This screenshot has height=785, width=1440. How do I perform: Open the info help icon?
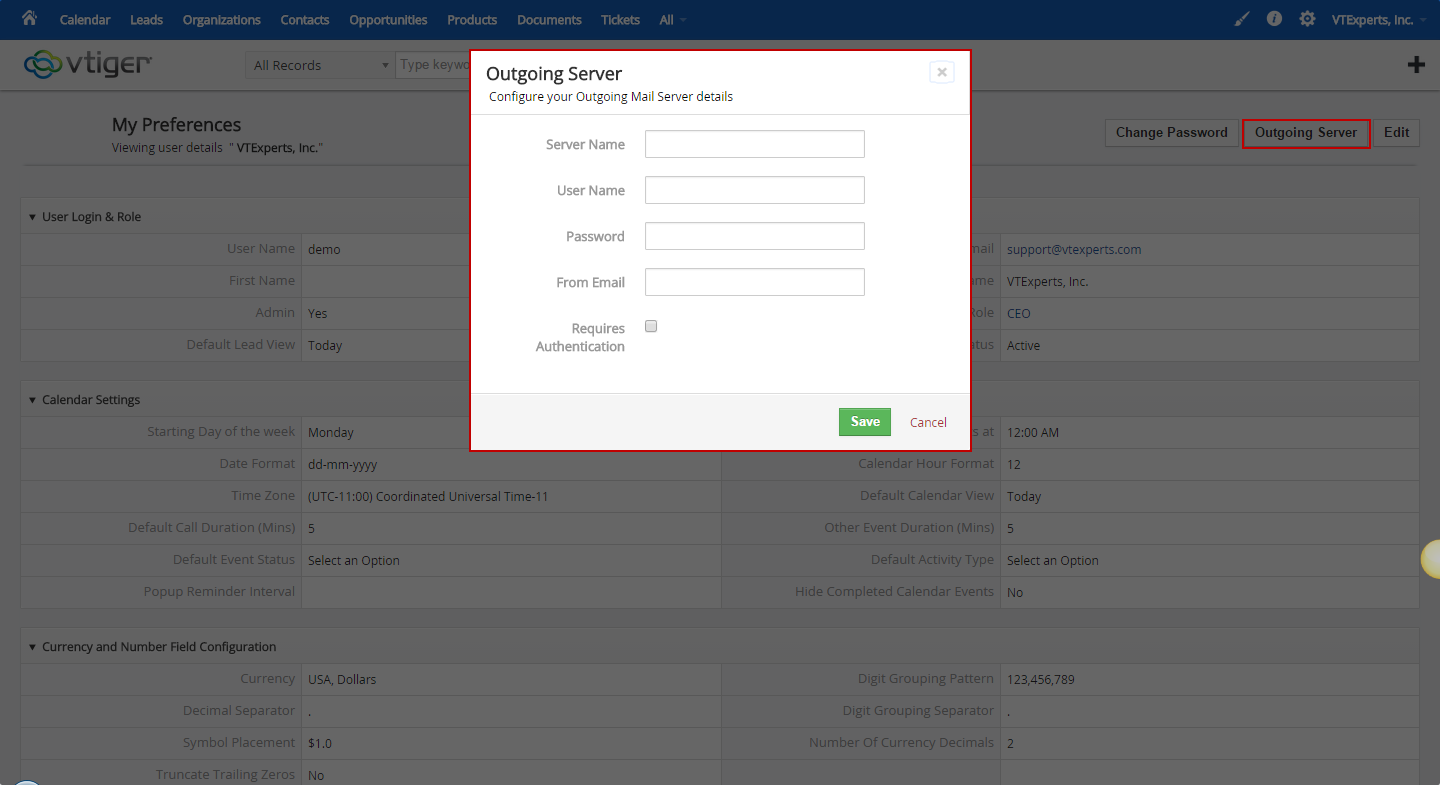pyautogui.click(x=1274, y=19)
